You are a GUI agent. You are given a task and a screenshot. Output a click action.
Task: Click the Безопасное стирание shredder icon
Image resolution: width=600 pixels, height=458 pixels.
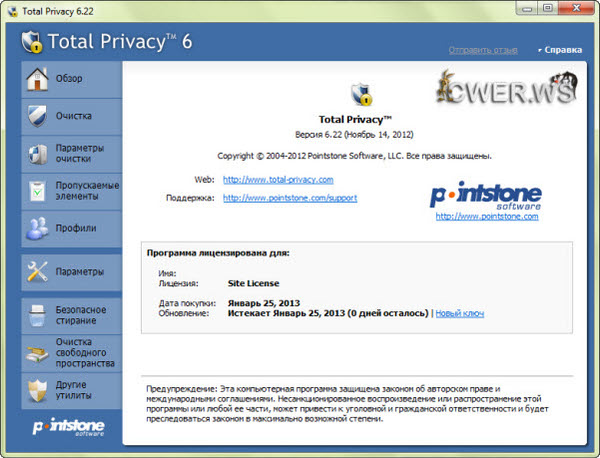point(37,315)
